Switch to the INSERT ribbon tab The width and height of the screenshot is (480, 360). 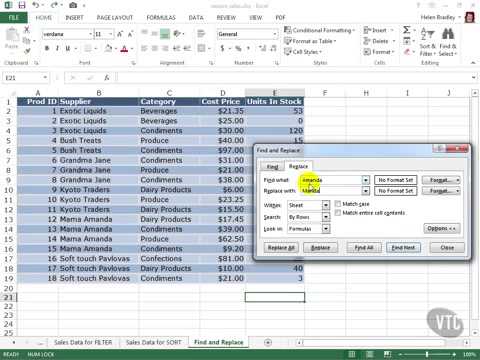click(x=74, y=17)
